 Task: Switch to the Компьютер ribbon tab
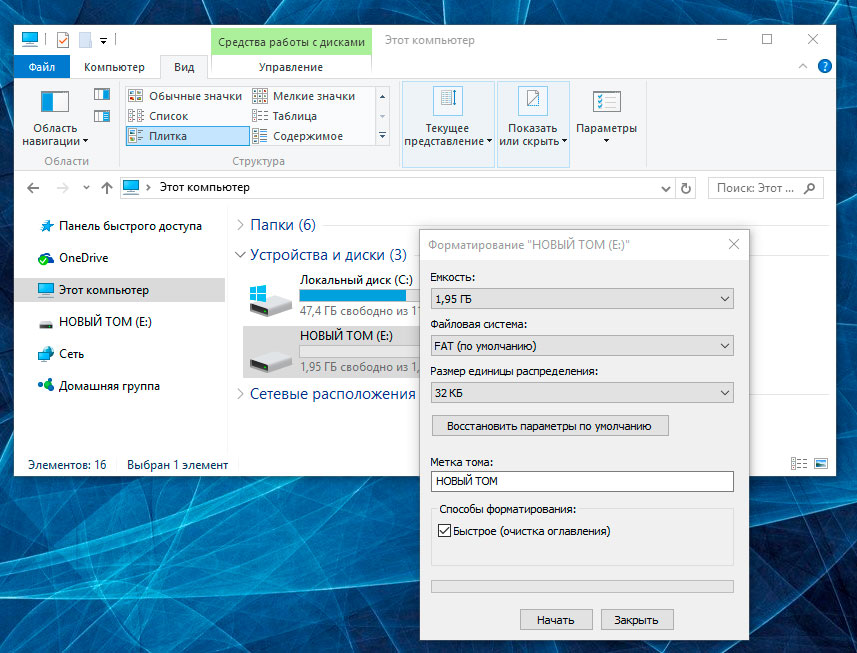[x=114, y=67]
